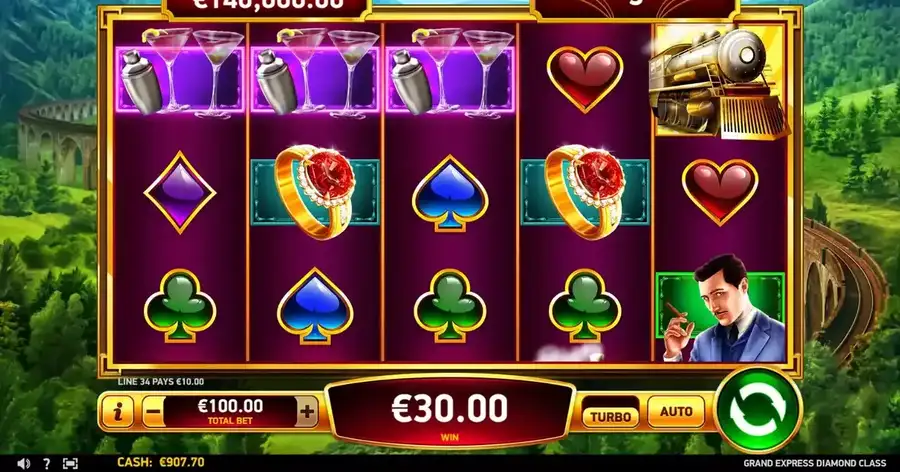Toggle fullscreen mode icon
The width and height of the screenshot is (900, 472).
[70, 463]
